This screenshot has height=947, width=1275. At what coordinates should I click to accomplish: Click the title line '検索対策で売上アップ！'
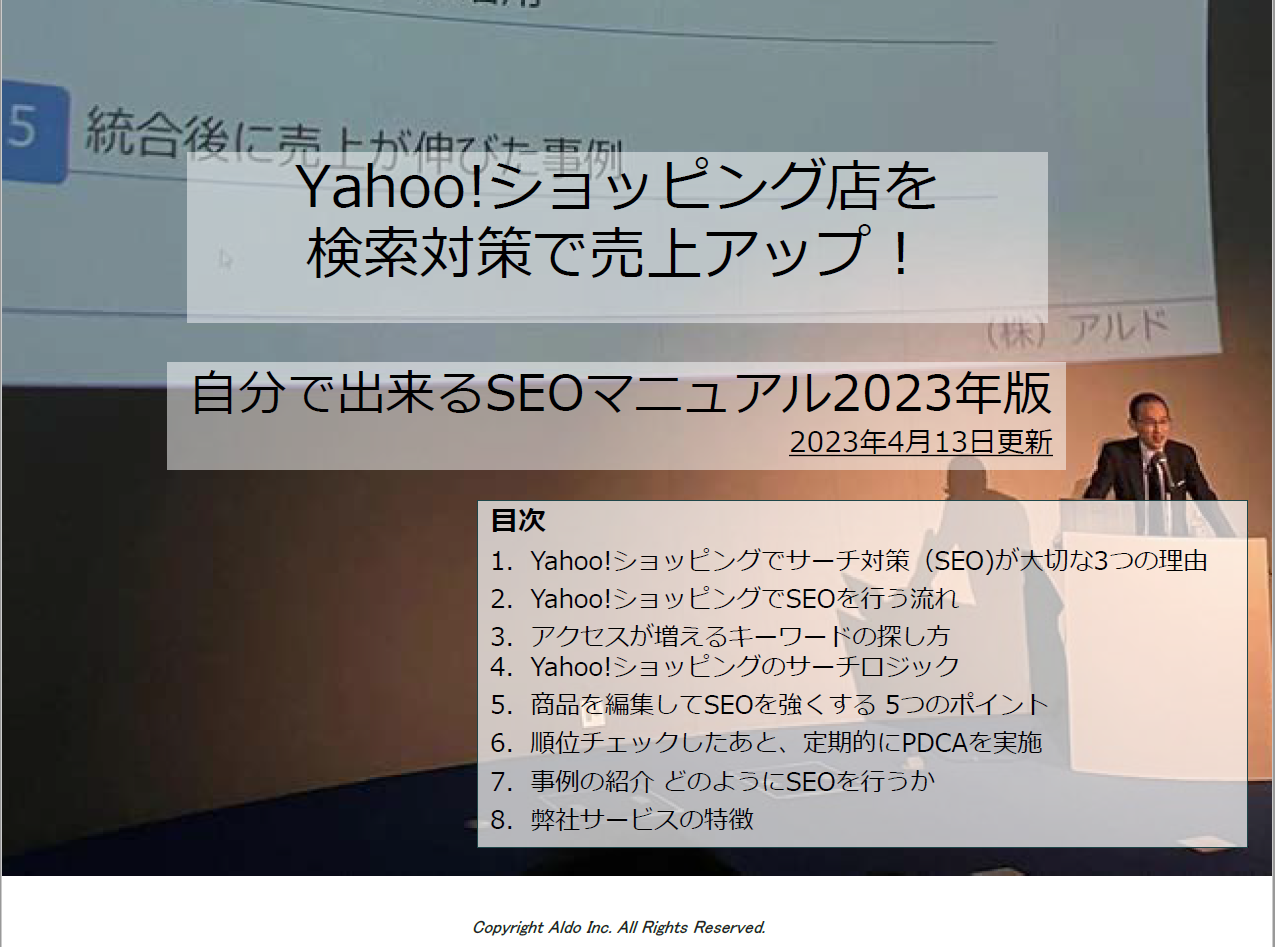click(x=609, y=255)
